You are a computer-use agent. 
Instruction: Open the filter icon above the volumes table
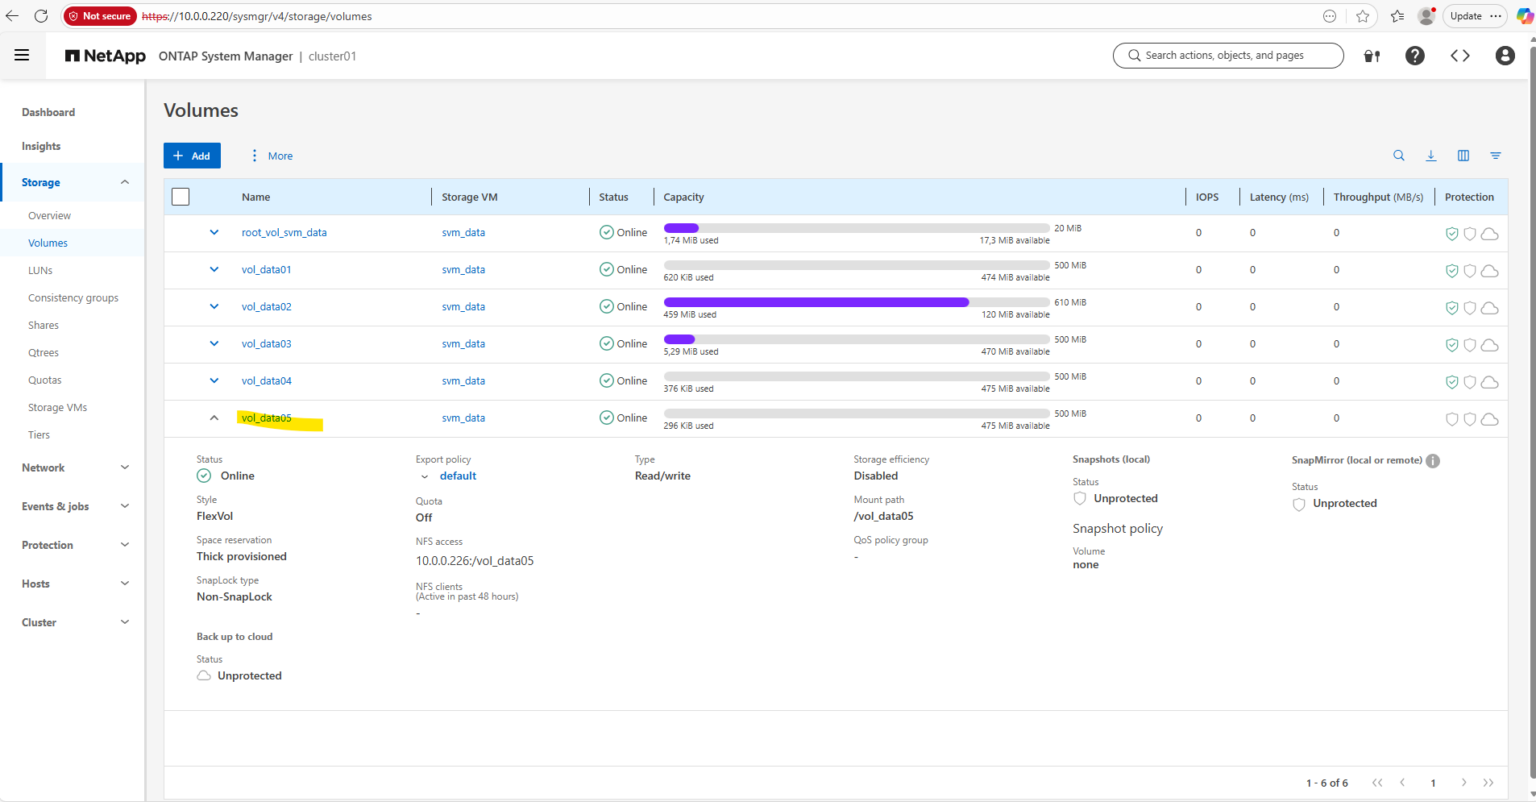point(1495,156)
